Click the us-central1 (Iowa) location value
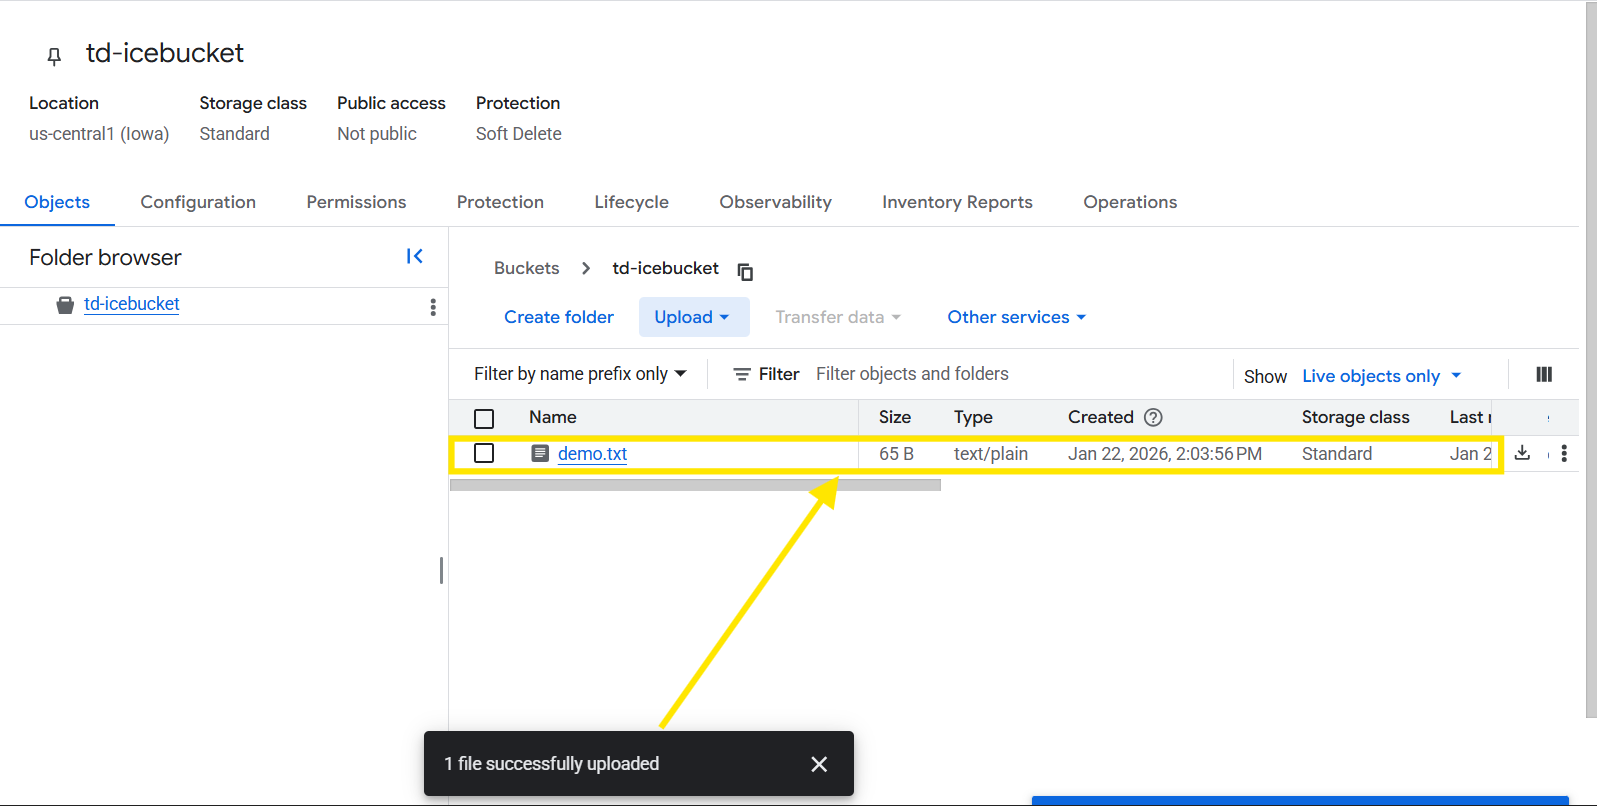1597x806 pixels. tap(99, 134)
